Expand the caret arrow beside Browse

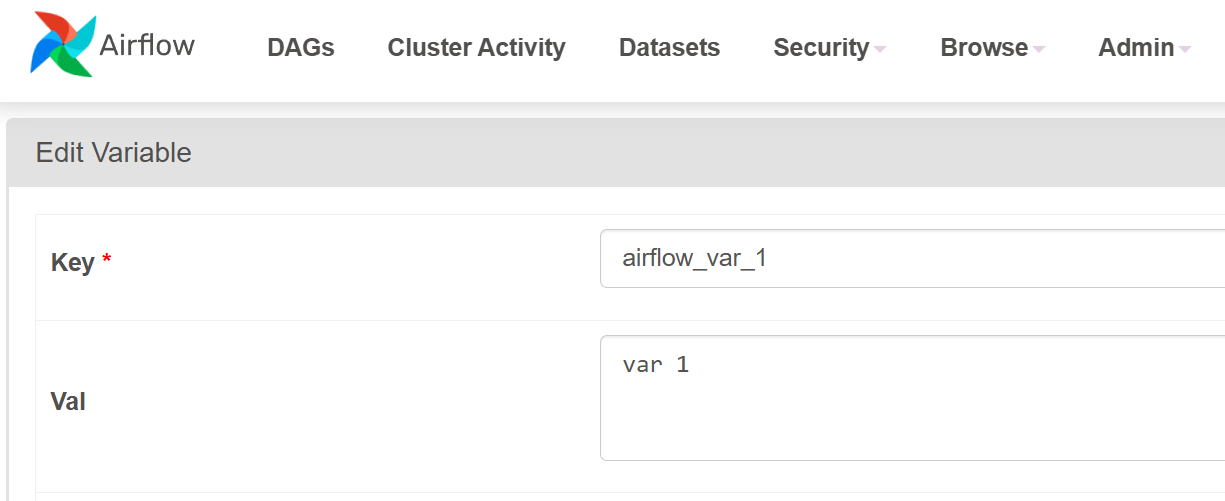[x=1039, y=49]
